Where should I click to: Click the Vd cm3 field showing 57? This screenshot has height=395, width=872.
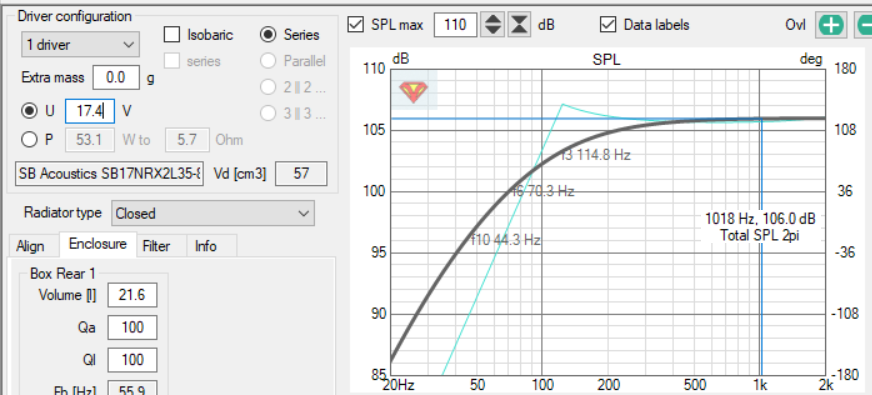tap(301, 174)
